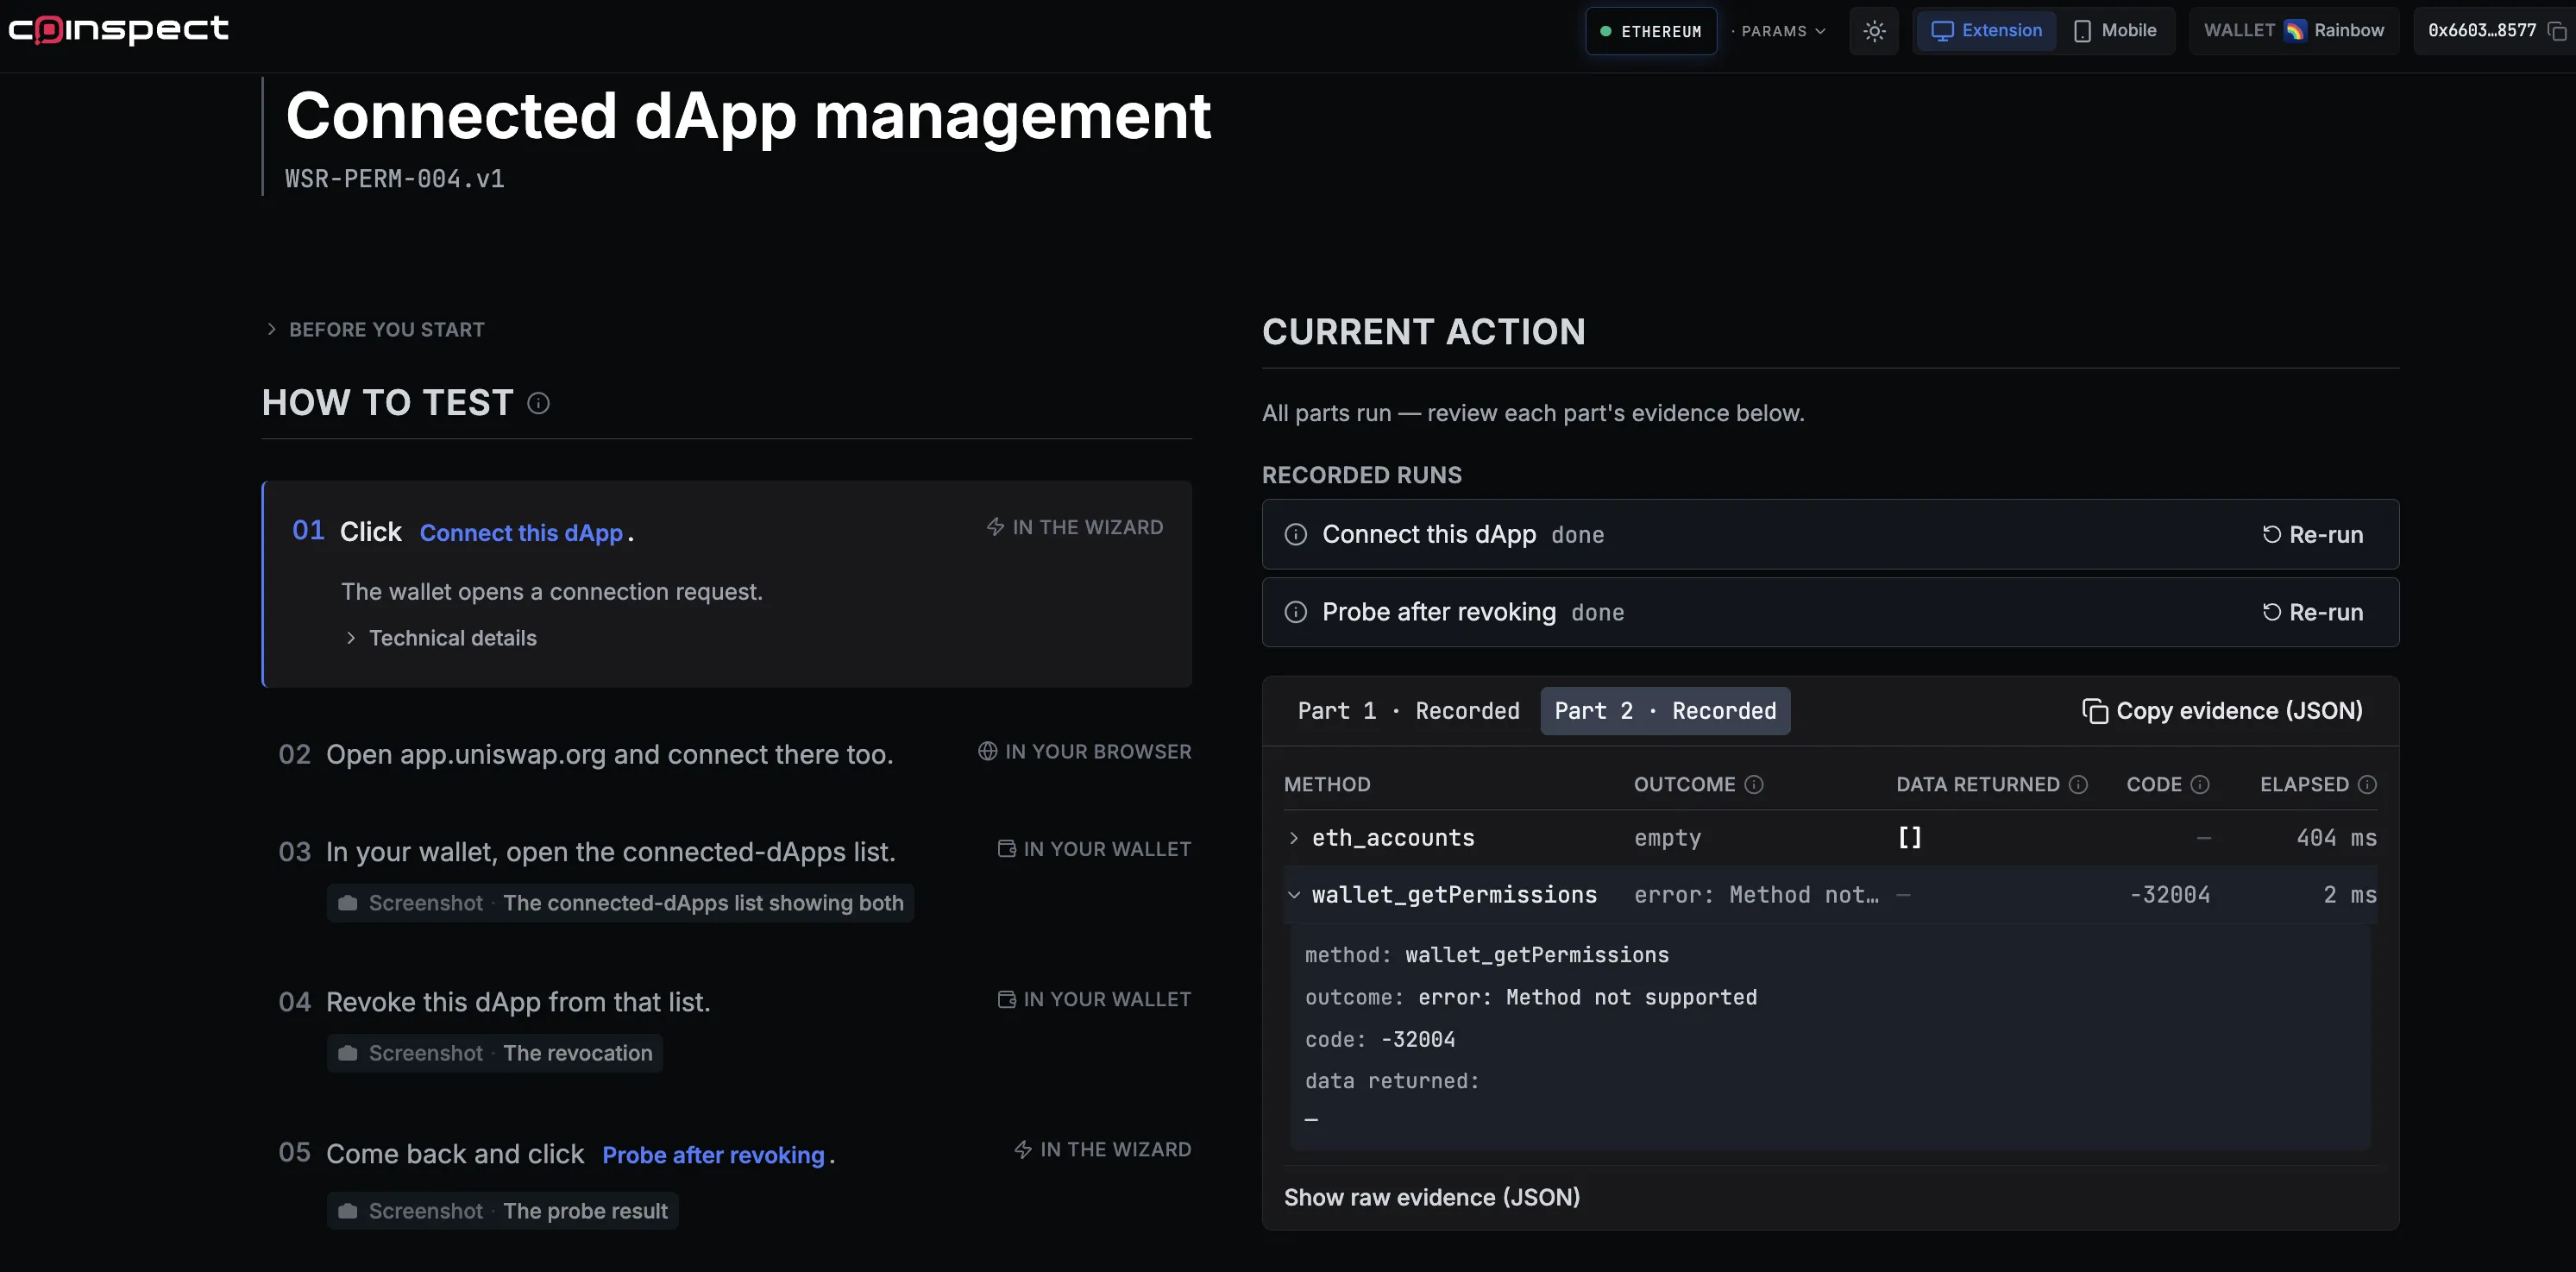Open the PARAMS dropdown

(x=1783, y=31)
